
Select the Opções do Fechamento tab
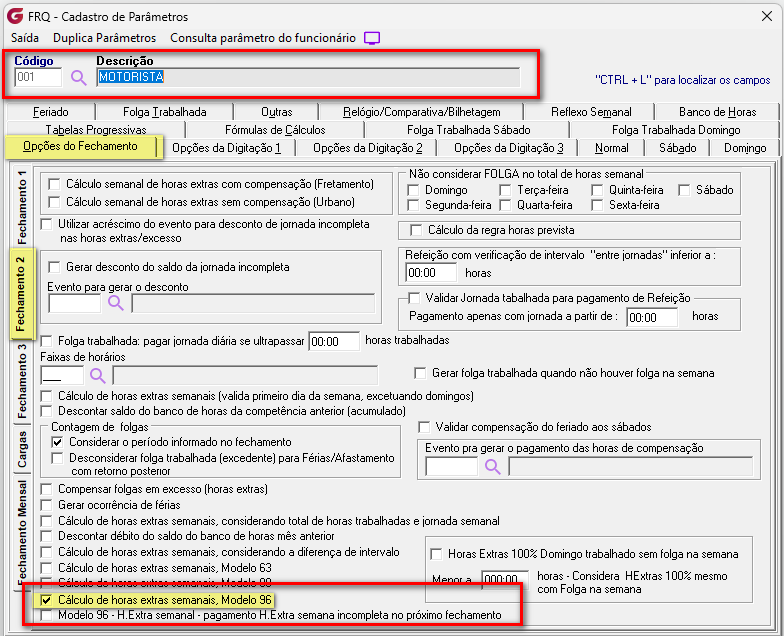(80, 146)
